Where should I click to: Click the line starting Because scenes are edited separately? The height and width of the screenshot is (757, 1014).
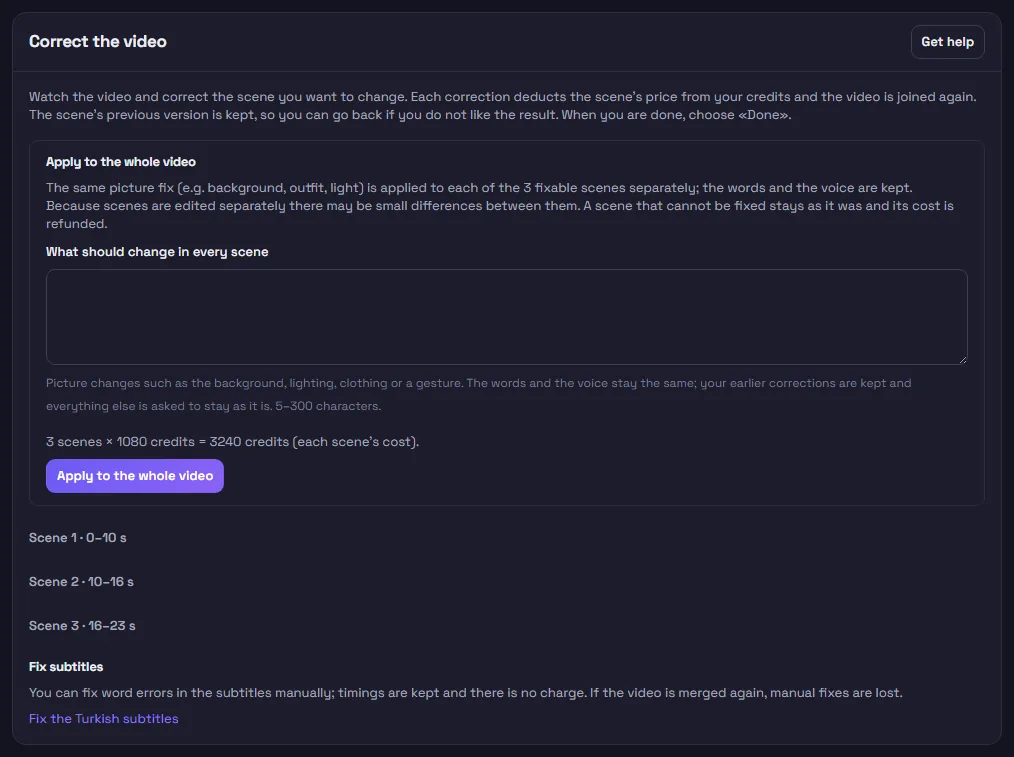point(500,206)
